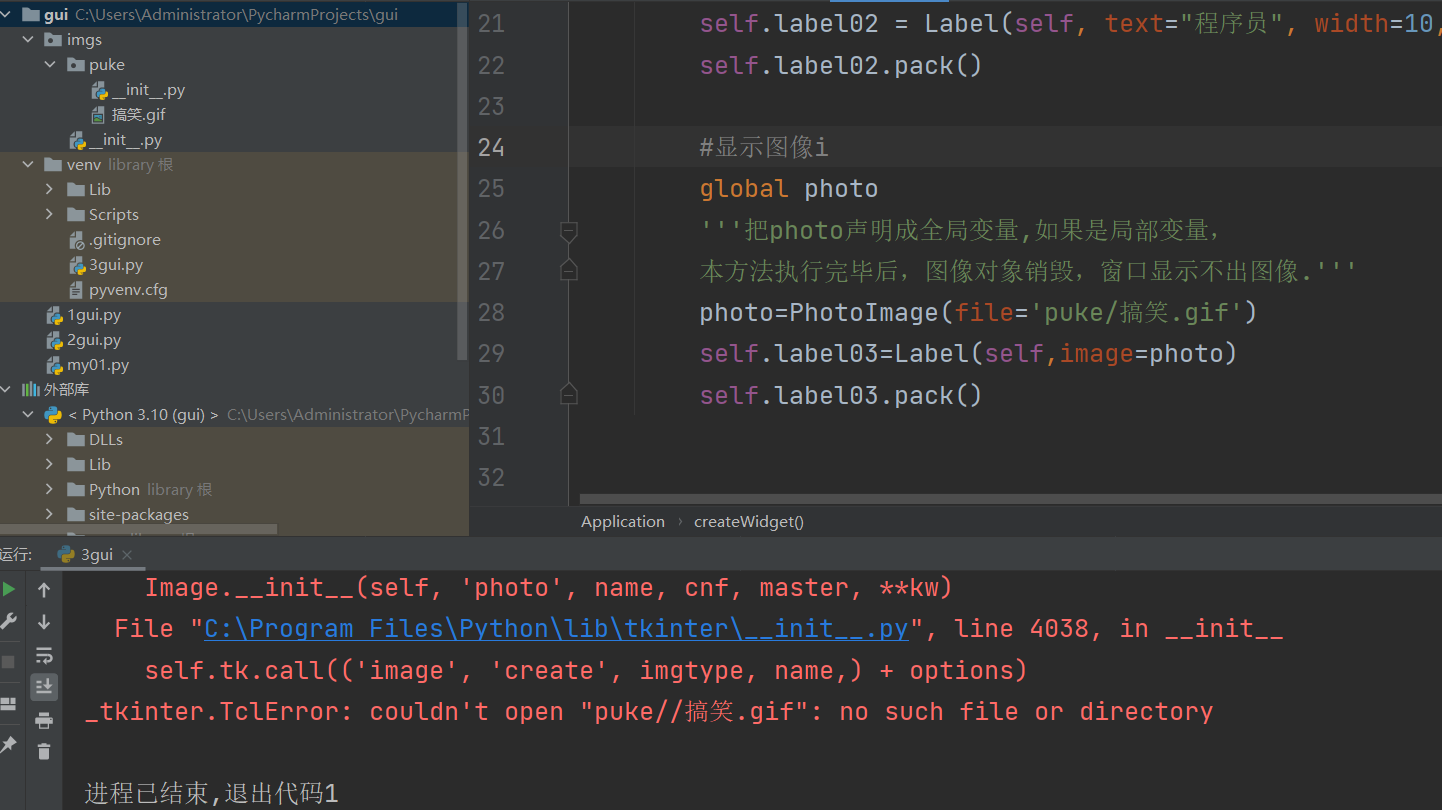Click the editor horizontal scrollbar
This screenshot has height=810, width=1442.
pyautogui.click(x=1010, y=499)
